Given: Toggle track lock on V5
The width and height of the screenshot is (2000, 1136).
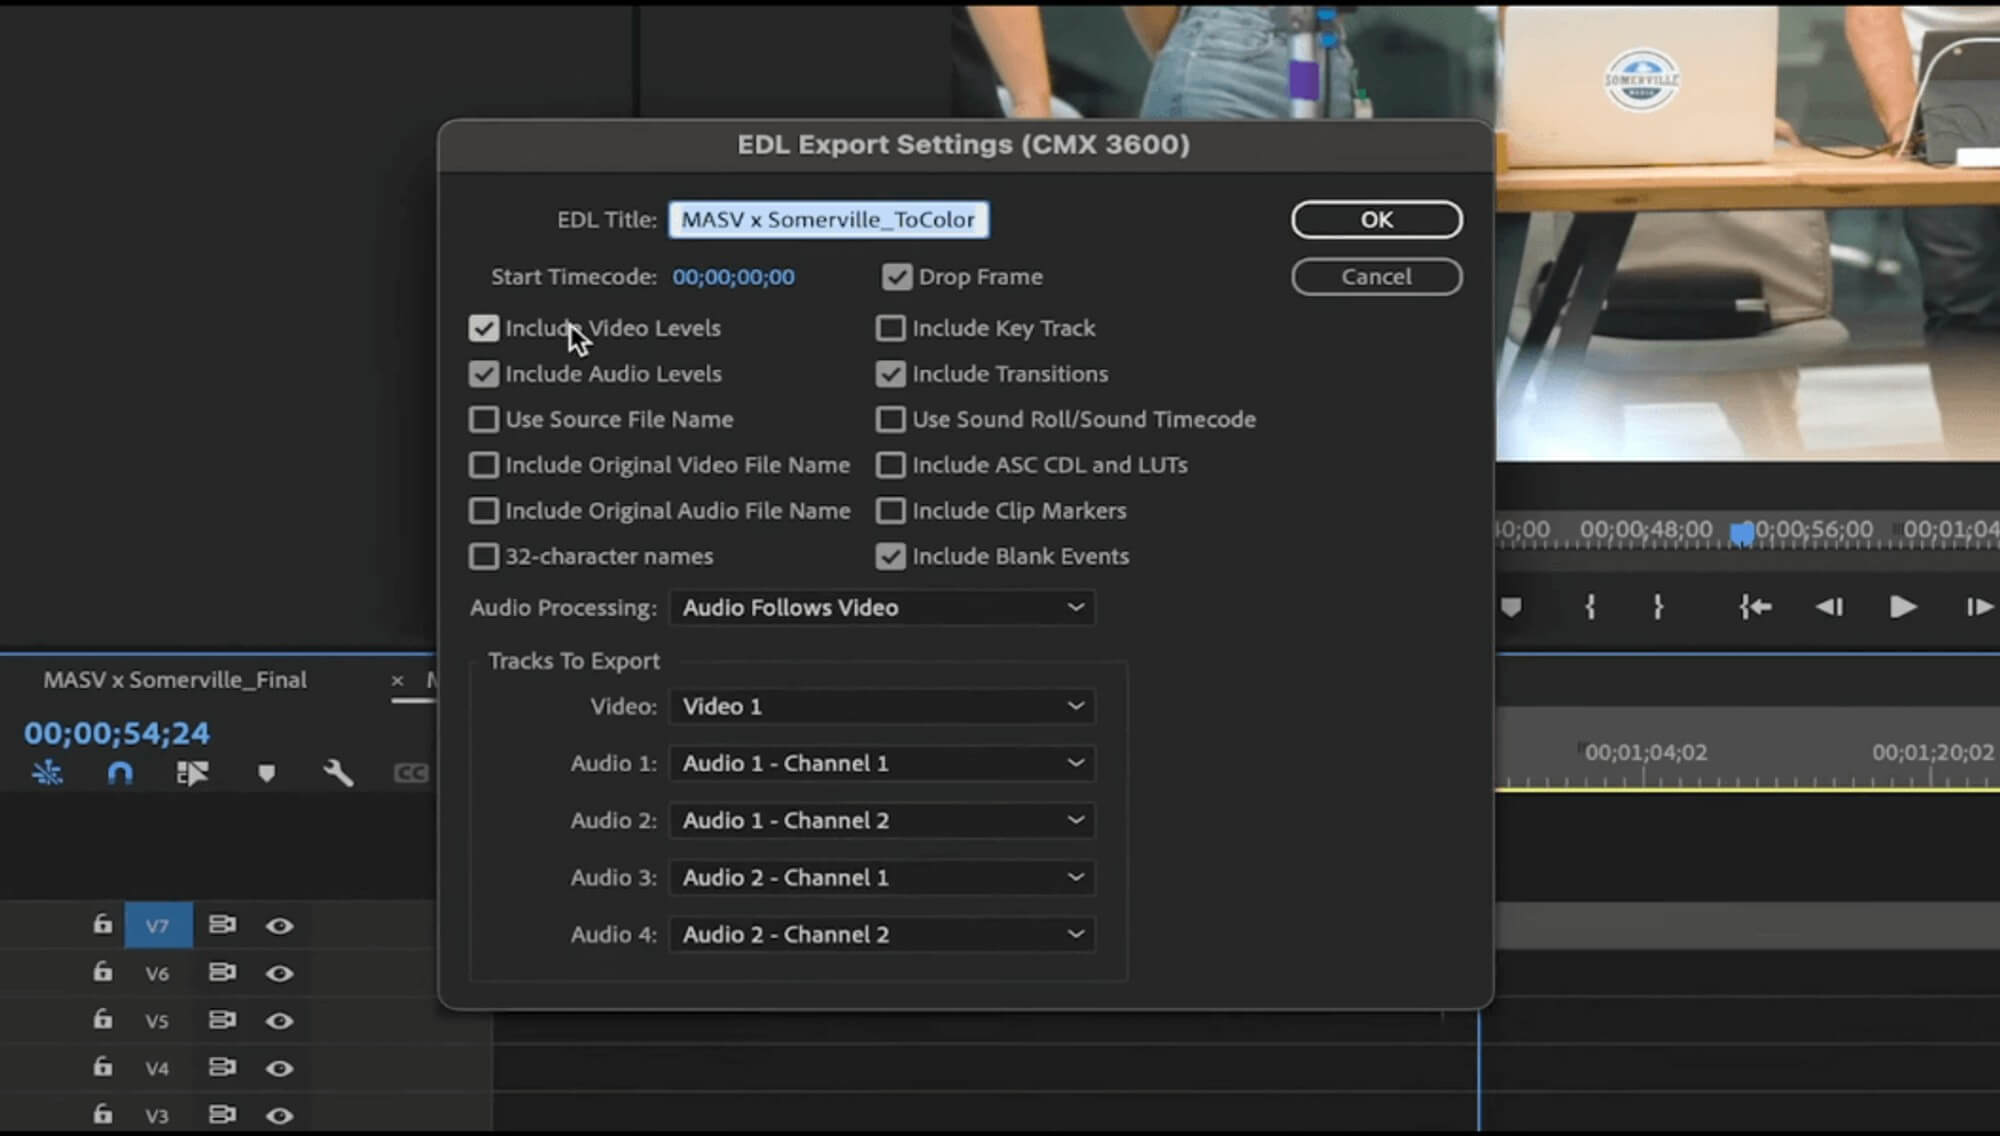Looking at the screenshot, I should tap(102, 1019).
